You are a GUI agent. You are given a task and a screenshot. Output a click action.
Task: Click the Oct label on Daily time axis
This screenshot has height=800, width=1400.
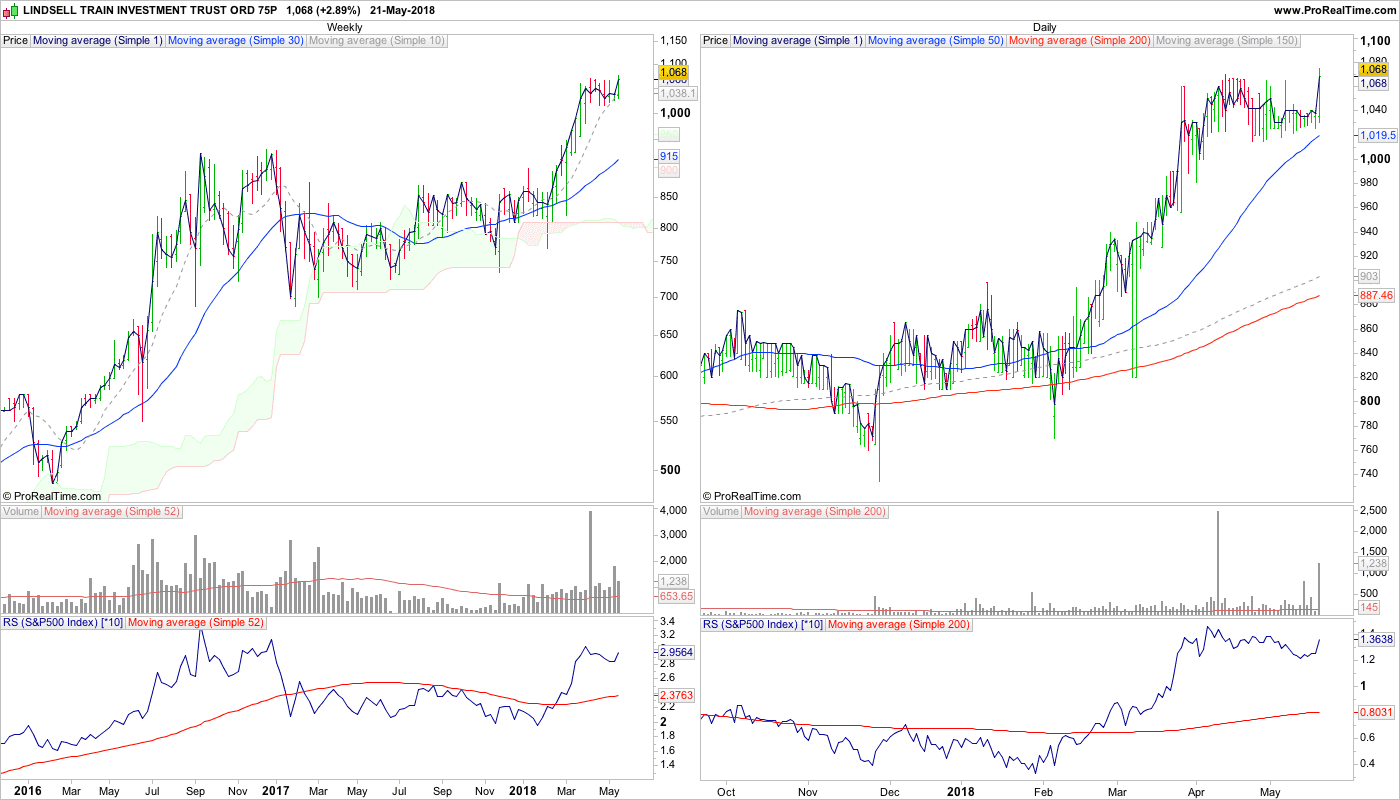(x=726, y=791)
